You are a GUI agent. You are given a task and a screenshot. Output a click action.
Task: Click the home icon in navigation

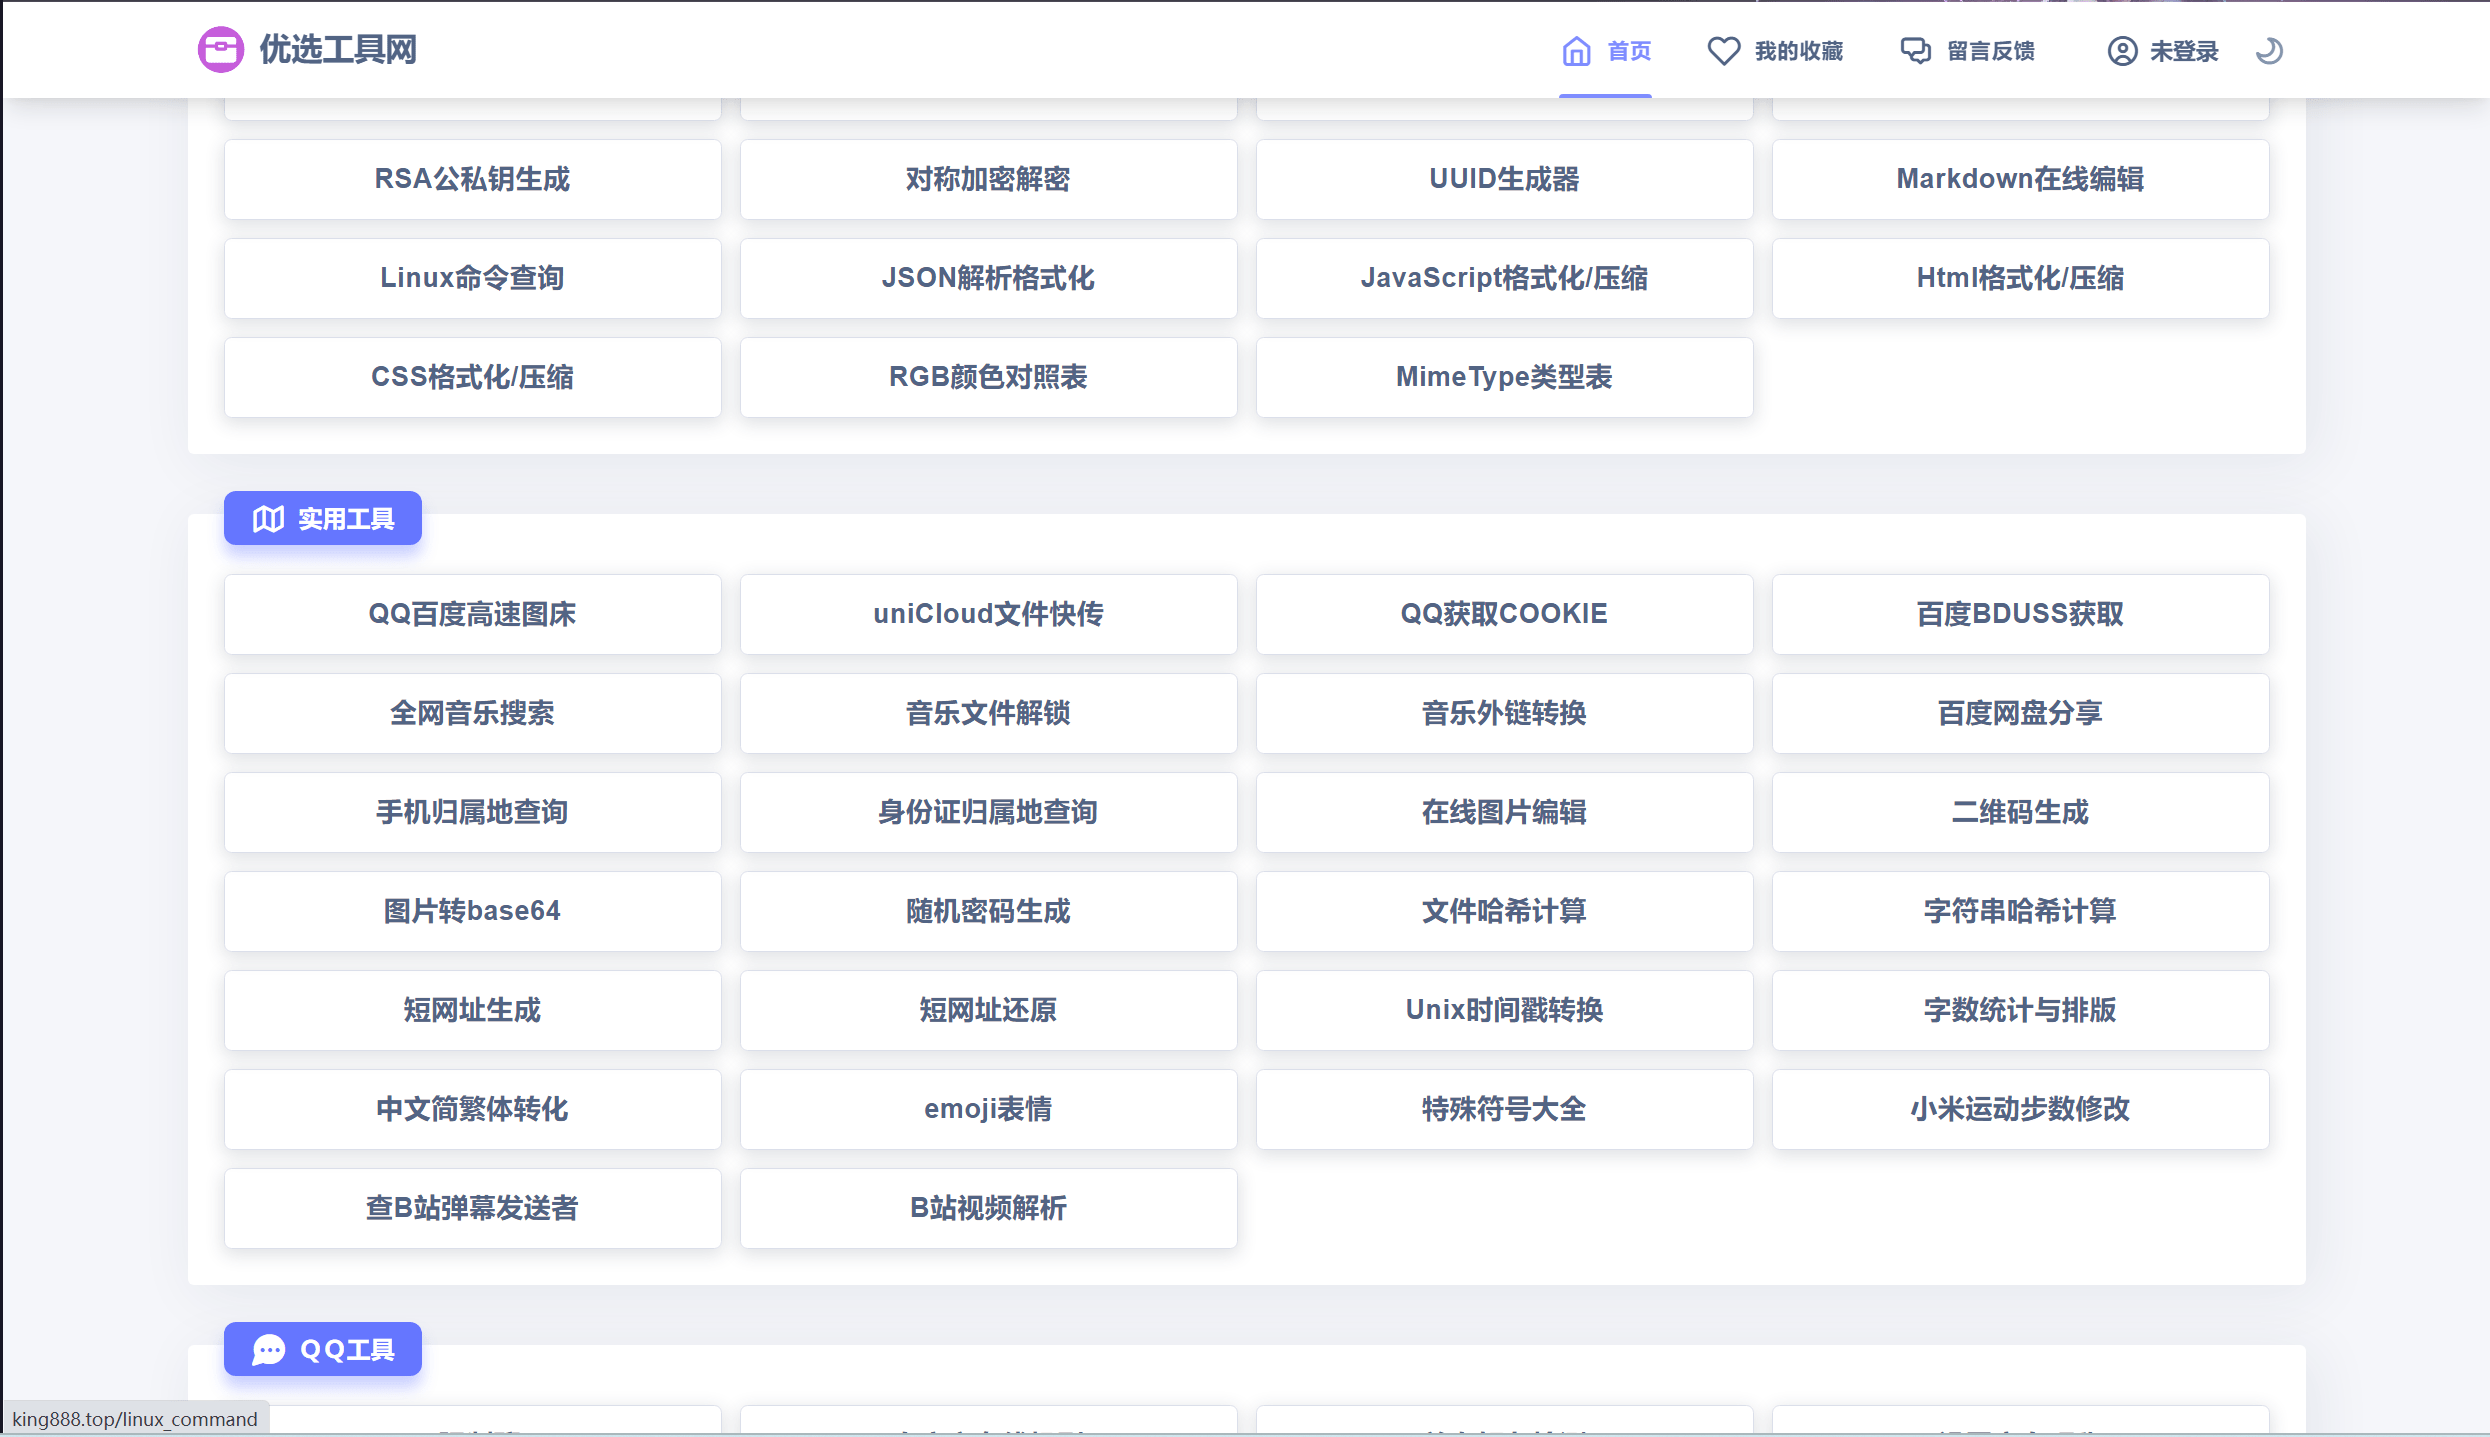pos(1576,51)
